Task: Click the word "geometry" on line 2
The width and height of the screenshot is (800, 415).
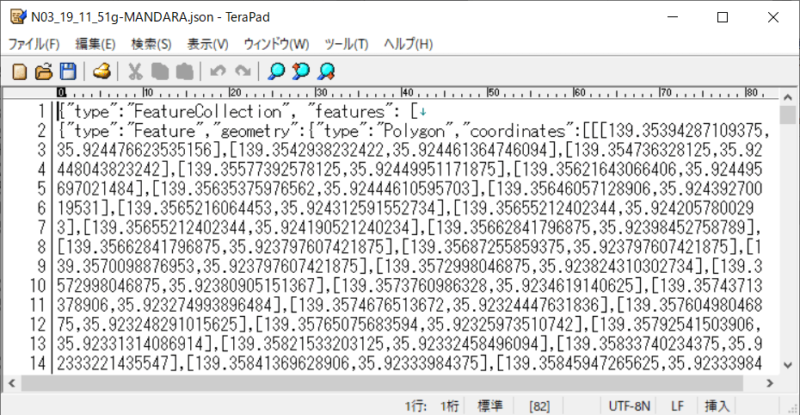Action: [255, 131]
